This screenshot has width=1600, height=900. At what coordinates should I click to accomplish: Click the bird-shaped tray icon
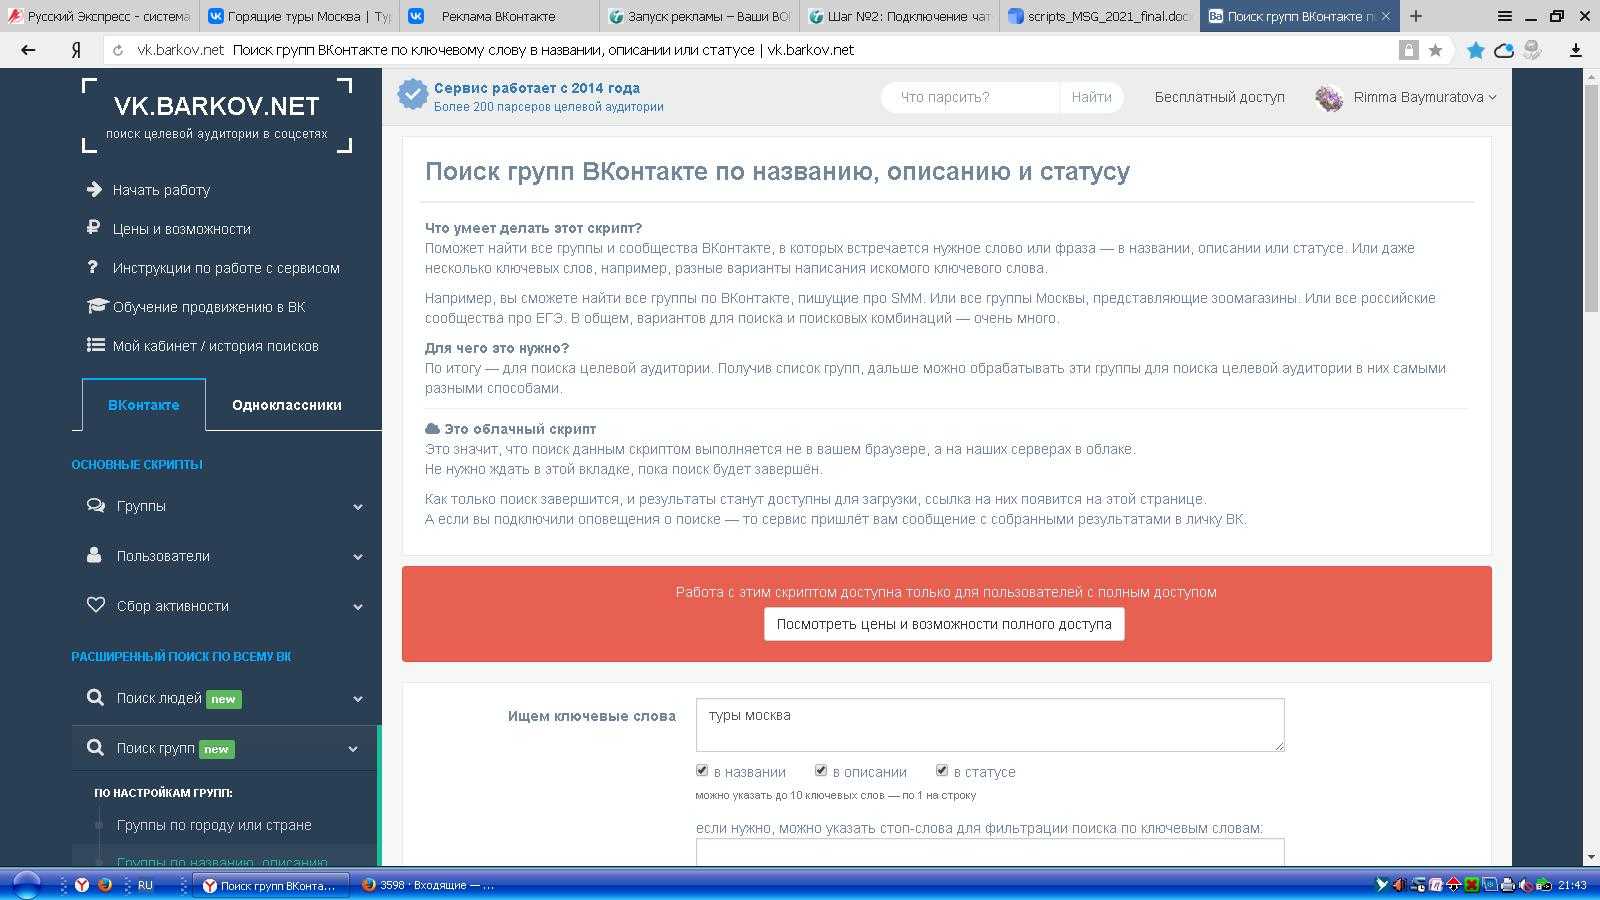click(x=1382, y=885)
